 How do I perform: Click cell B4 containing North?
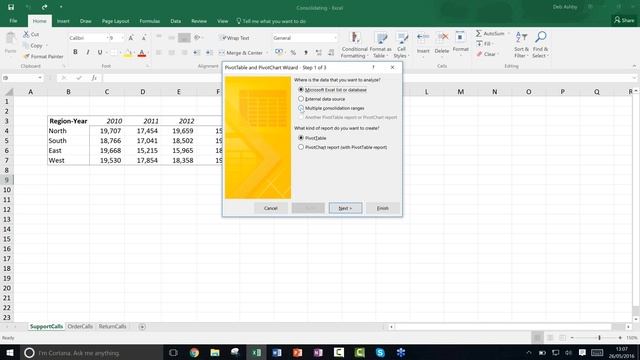(68, 131)
